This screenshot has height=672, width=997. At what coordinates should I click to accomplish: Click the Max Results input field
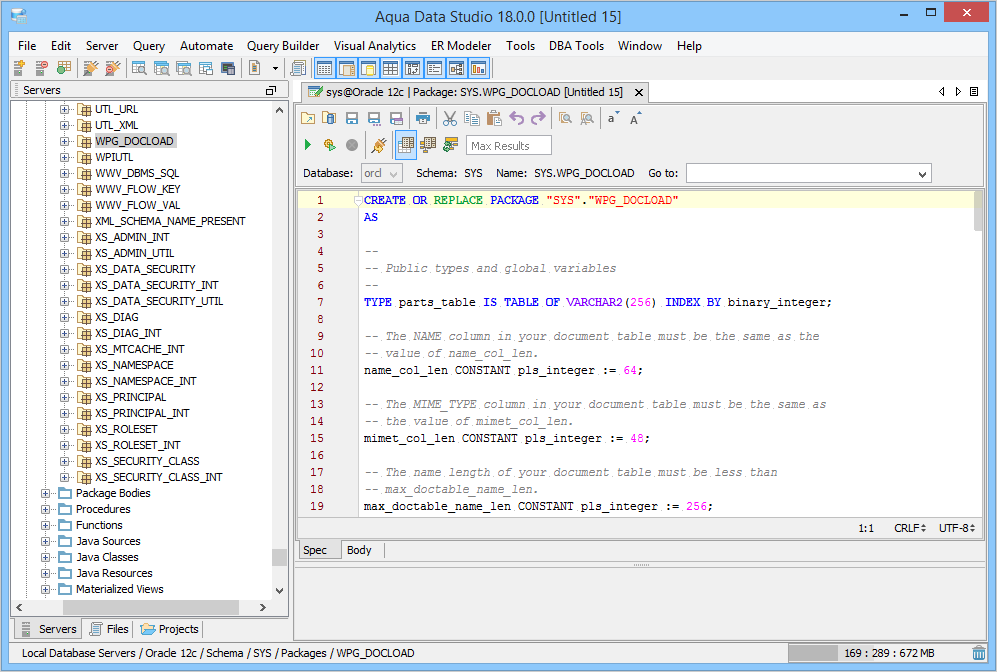pyautogui.click(x=509, y=146)
